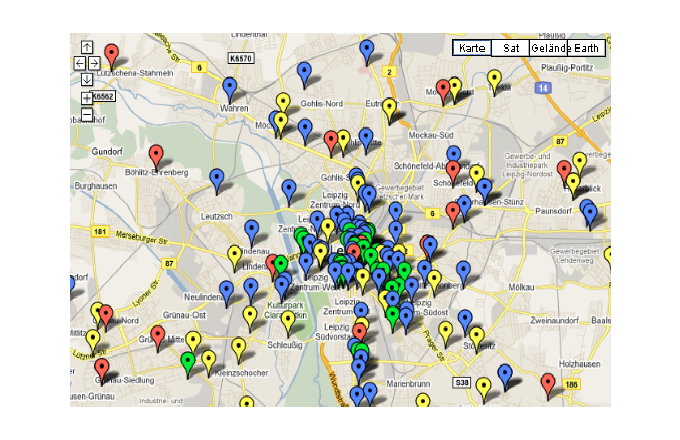680x440 pixels.
Task: Switch to the Karte map view
Action: click(x=472, y=48)
